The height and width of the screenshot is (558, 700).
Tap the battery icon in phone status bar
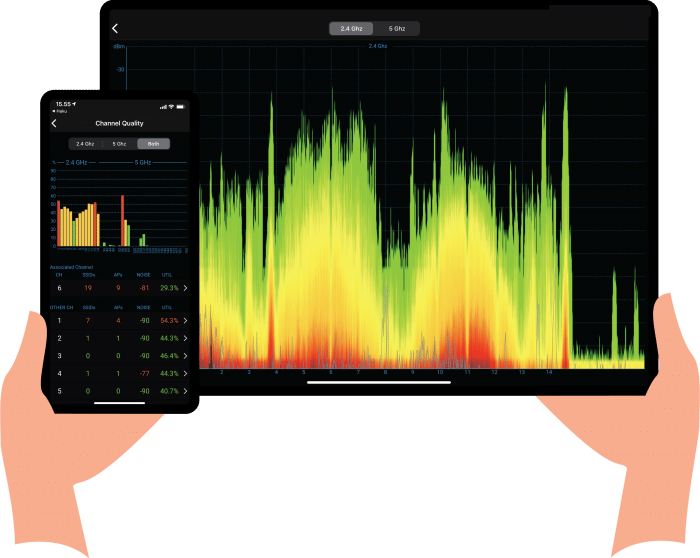click(182, 104)
